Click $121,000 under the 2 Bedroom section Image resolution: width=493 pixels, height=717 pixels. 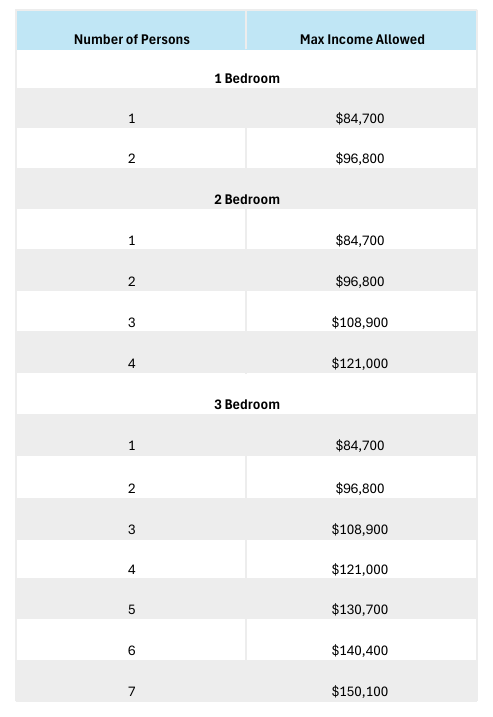360,364
